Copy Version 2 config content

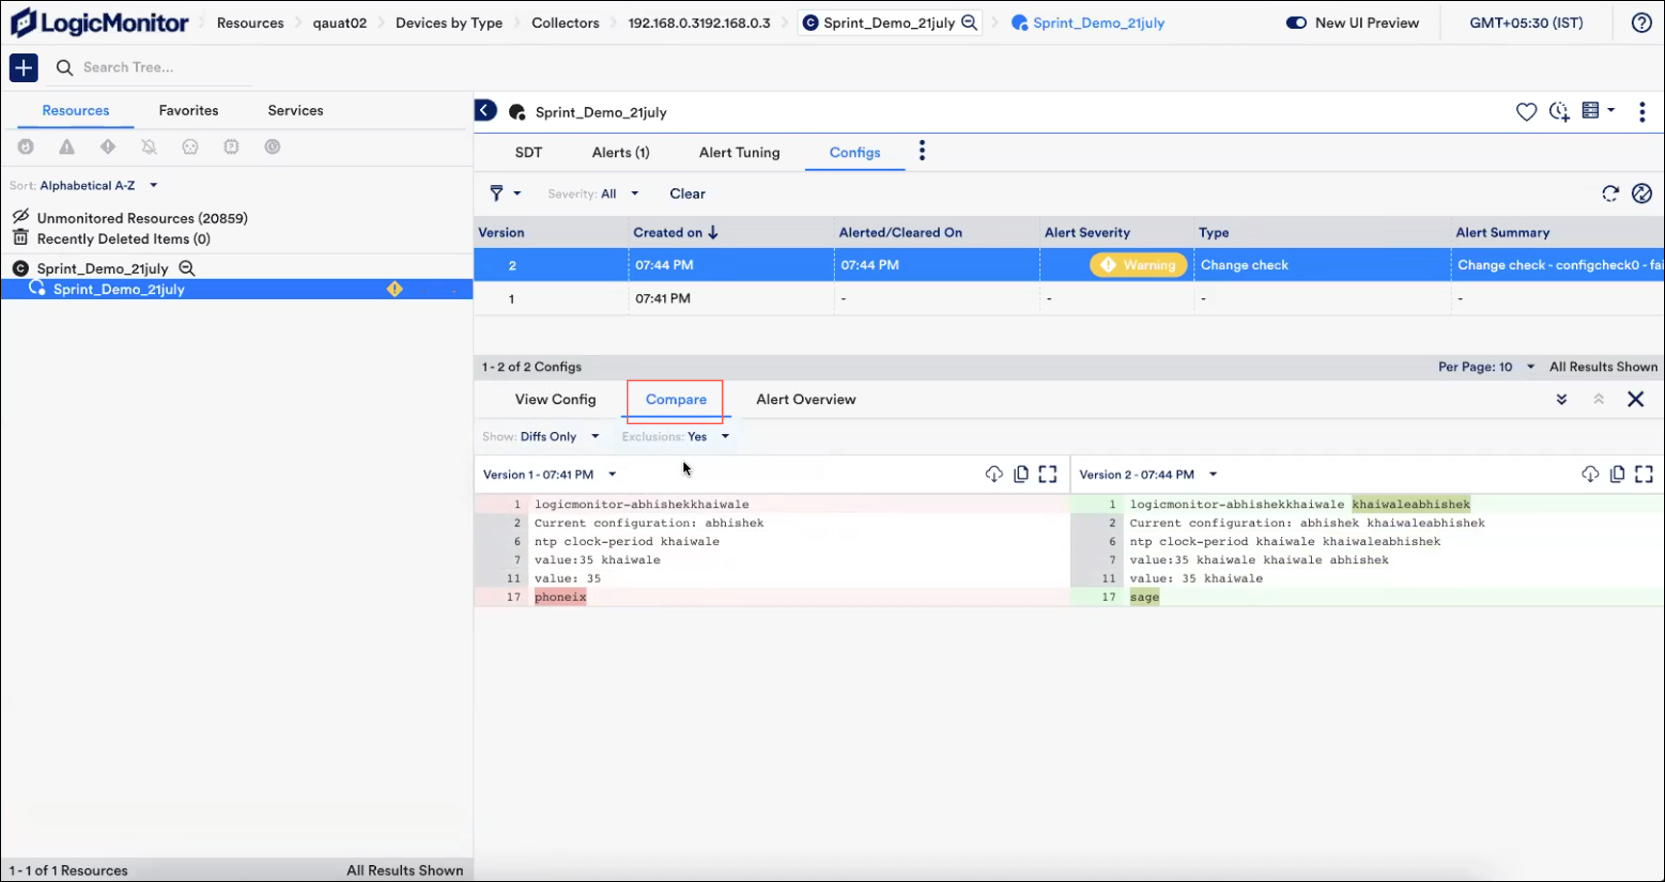click(x=1617, y=474)
